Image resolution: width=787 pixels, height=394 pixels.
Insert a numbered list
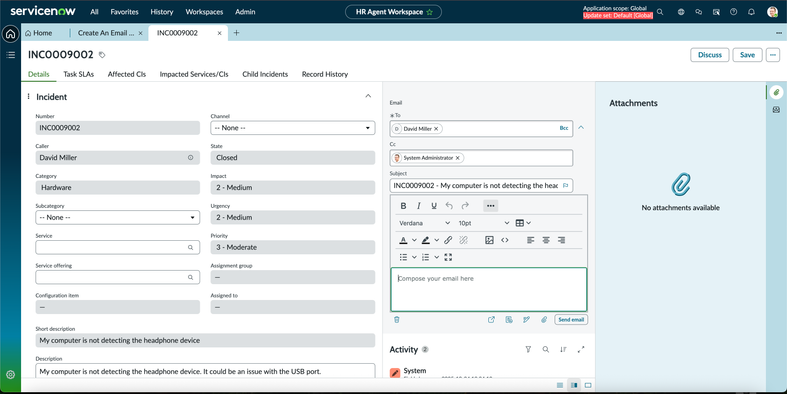click(426, 257)
